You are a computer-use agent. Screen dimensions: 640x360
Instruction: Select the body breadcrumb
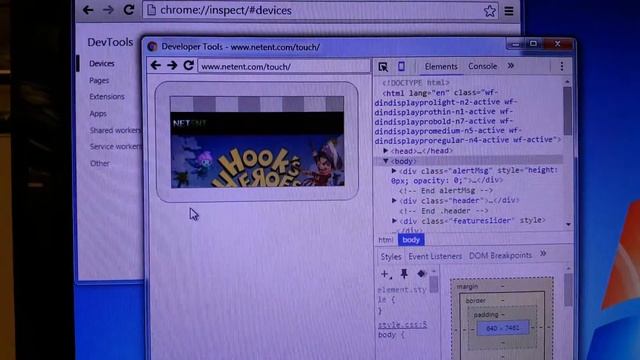coord(411,240)
